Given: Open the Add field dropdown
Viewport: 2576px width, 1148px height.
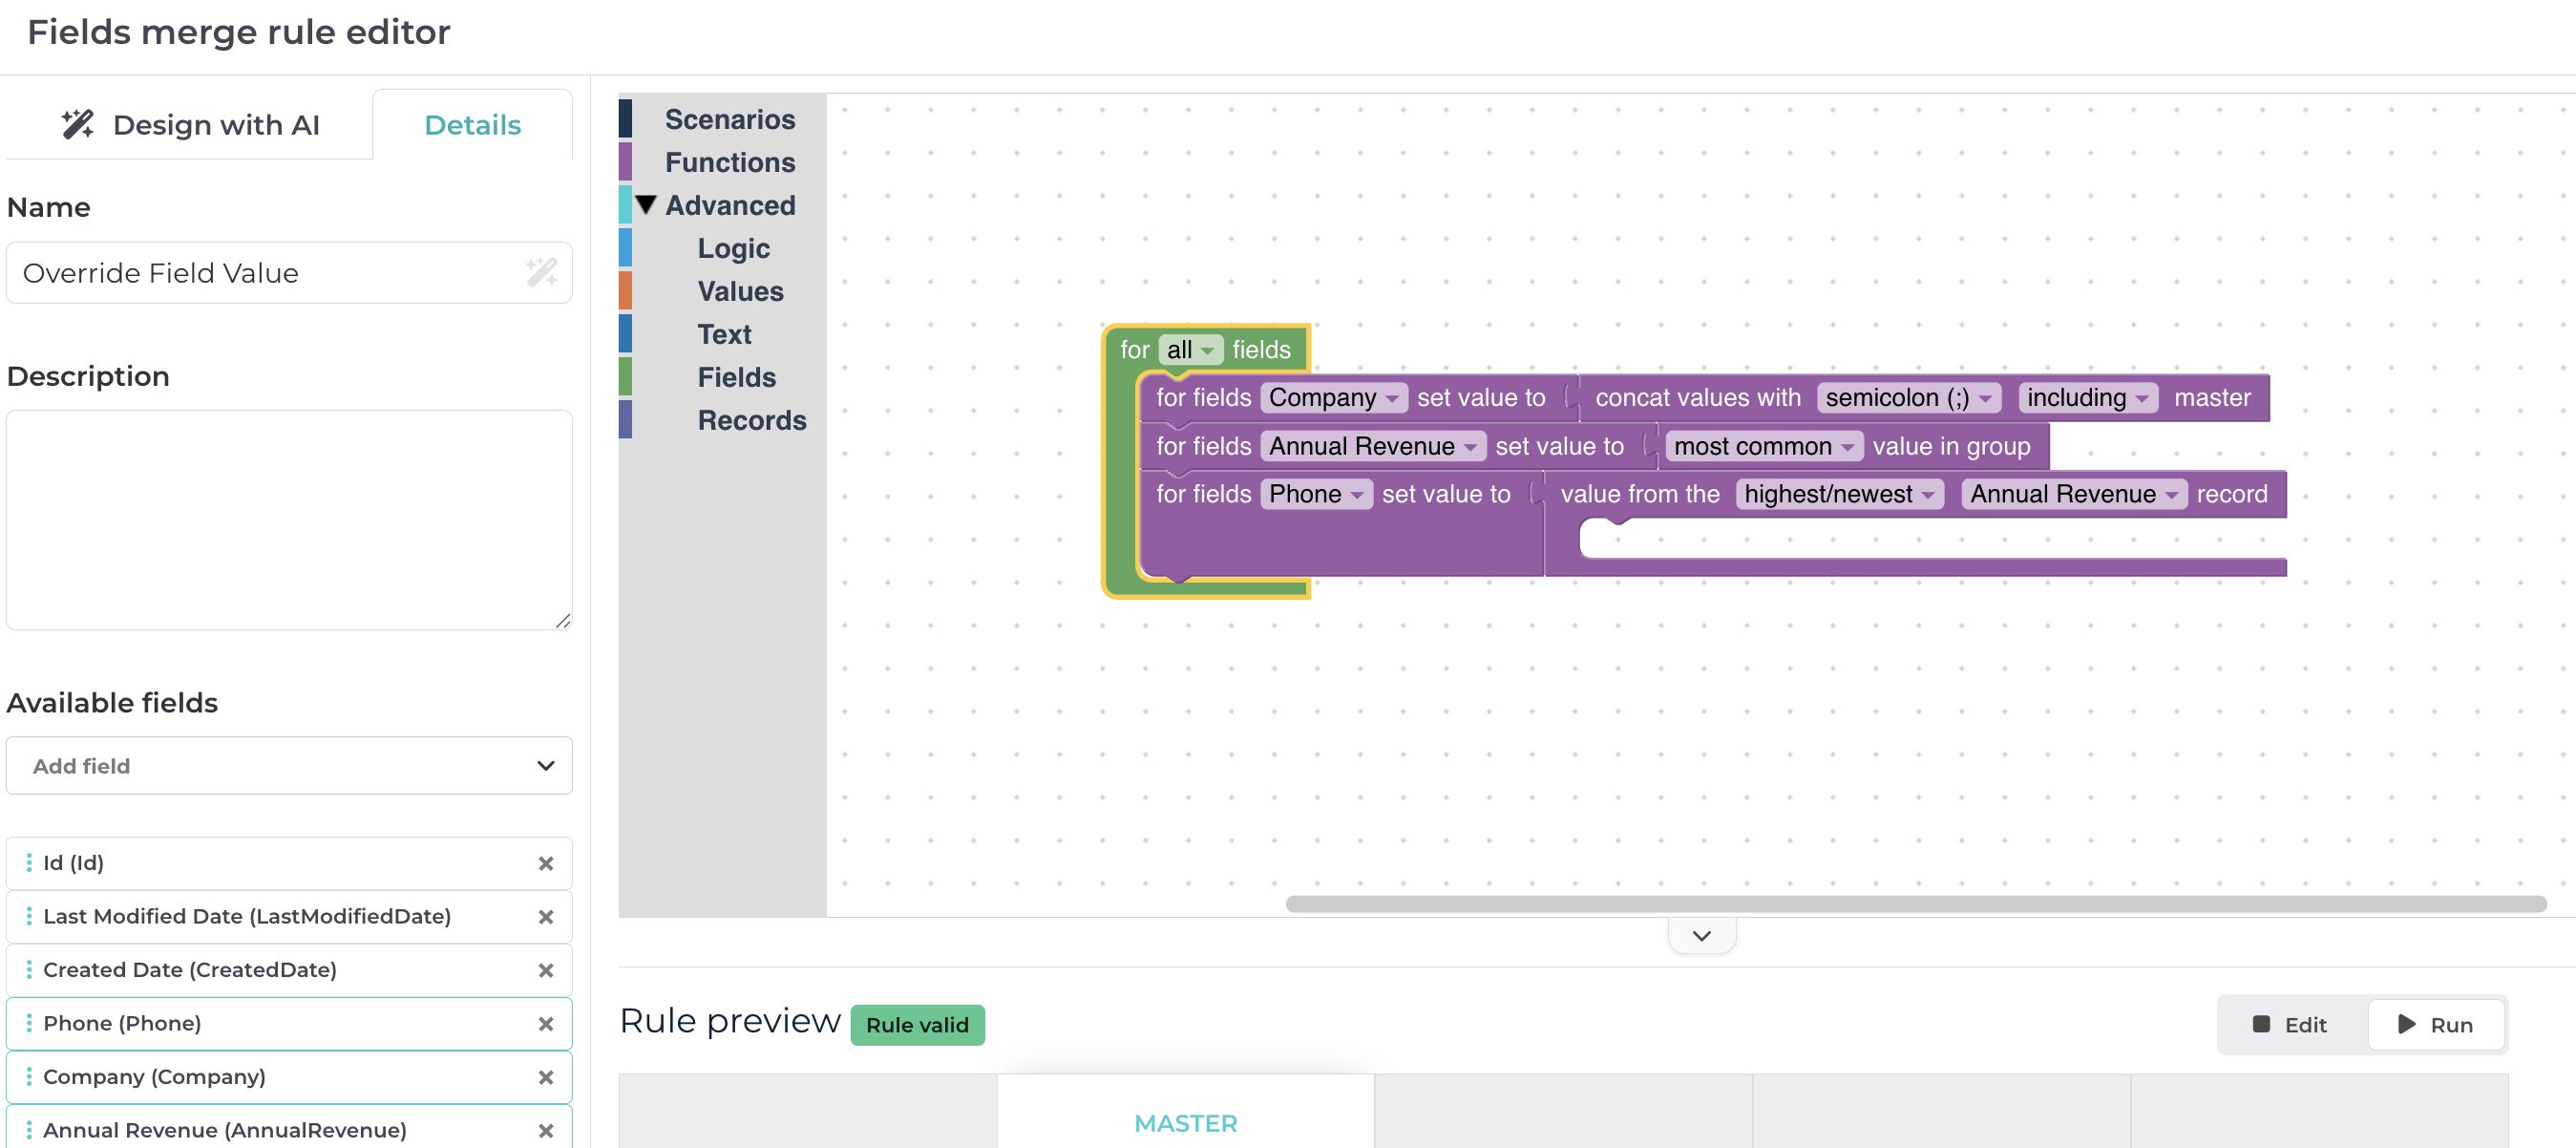Looking at the screenshot, I should (x=289, y=765).
